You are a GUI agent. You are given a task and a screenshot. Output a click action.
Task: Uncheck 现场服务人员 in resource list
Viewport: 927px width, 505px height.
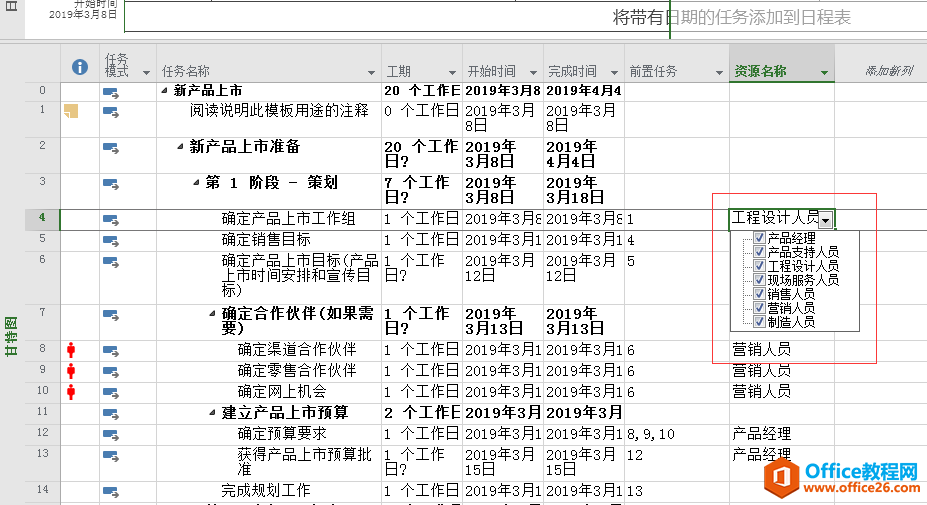(760, 280)
